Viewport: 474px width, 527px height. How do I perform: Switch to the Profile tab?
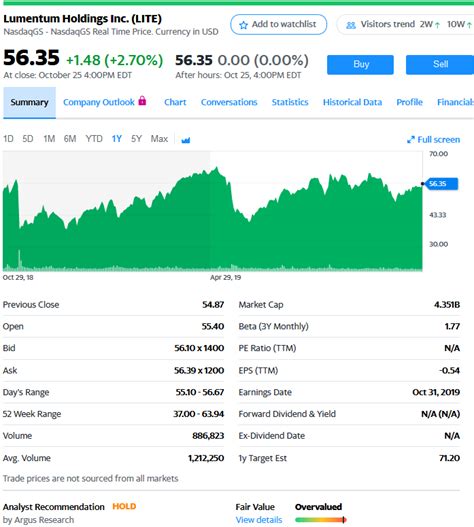pos(409,102)
